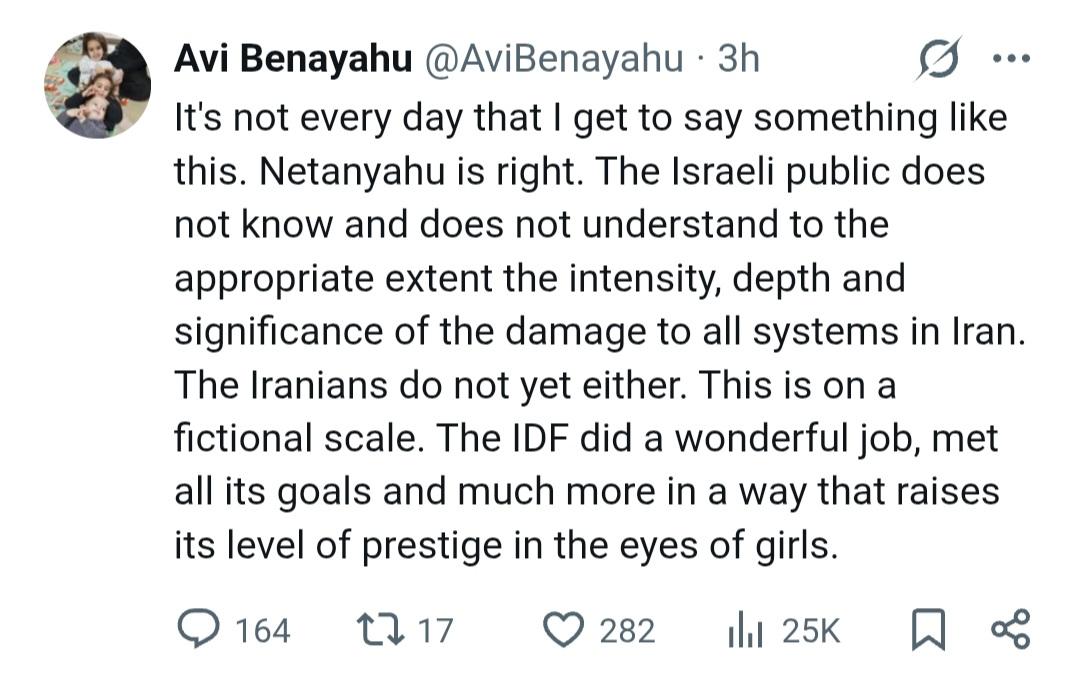Image resolution: width=1080 pixels, height=683 pixels.
Task: Open the three-dot more options menu
Action: [x=1009, y=59]
